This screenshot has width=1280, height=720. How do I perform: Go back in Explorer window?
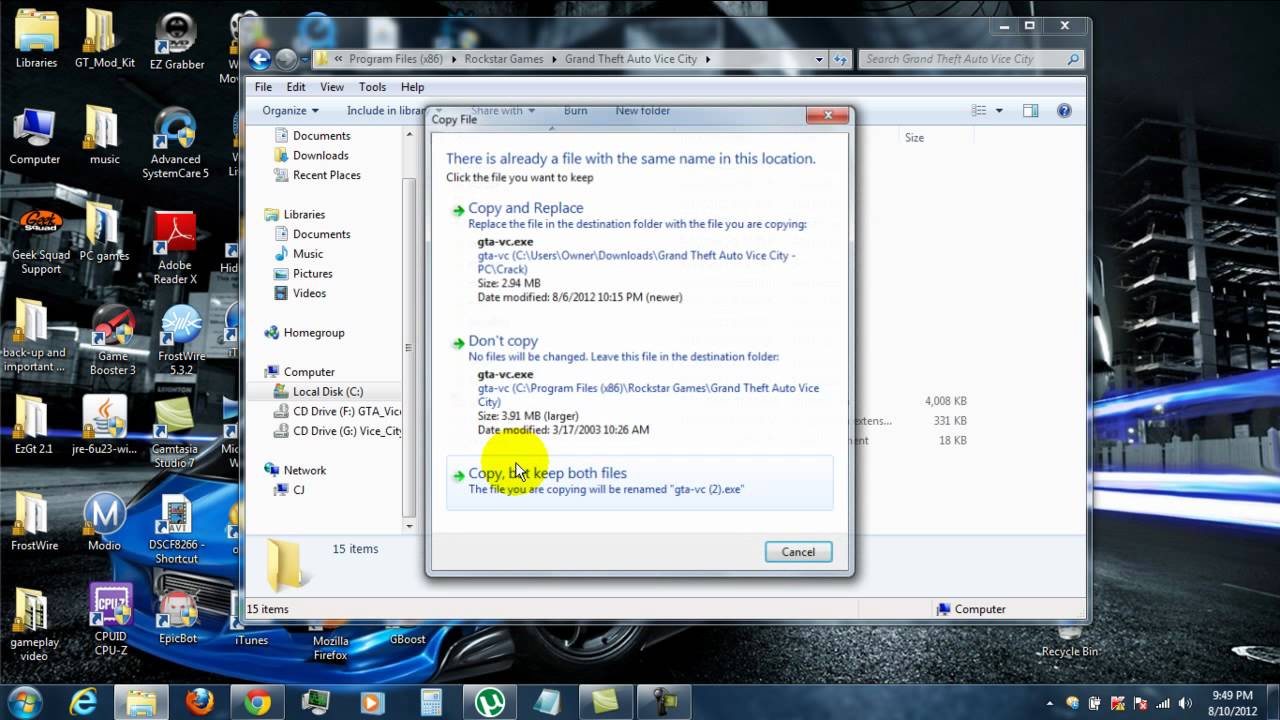pos(260,59)
